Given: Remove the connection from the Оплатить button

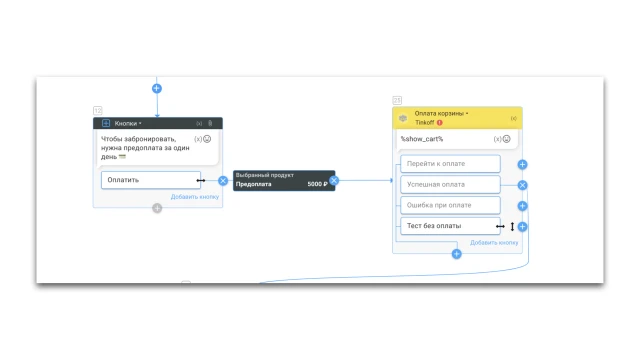Looking at the screenshot, I should (x=223, y=181).
